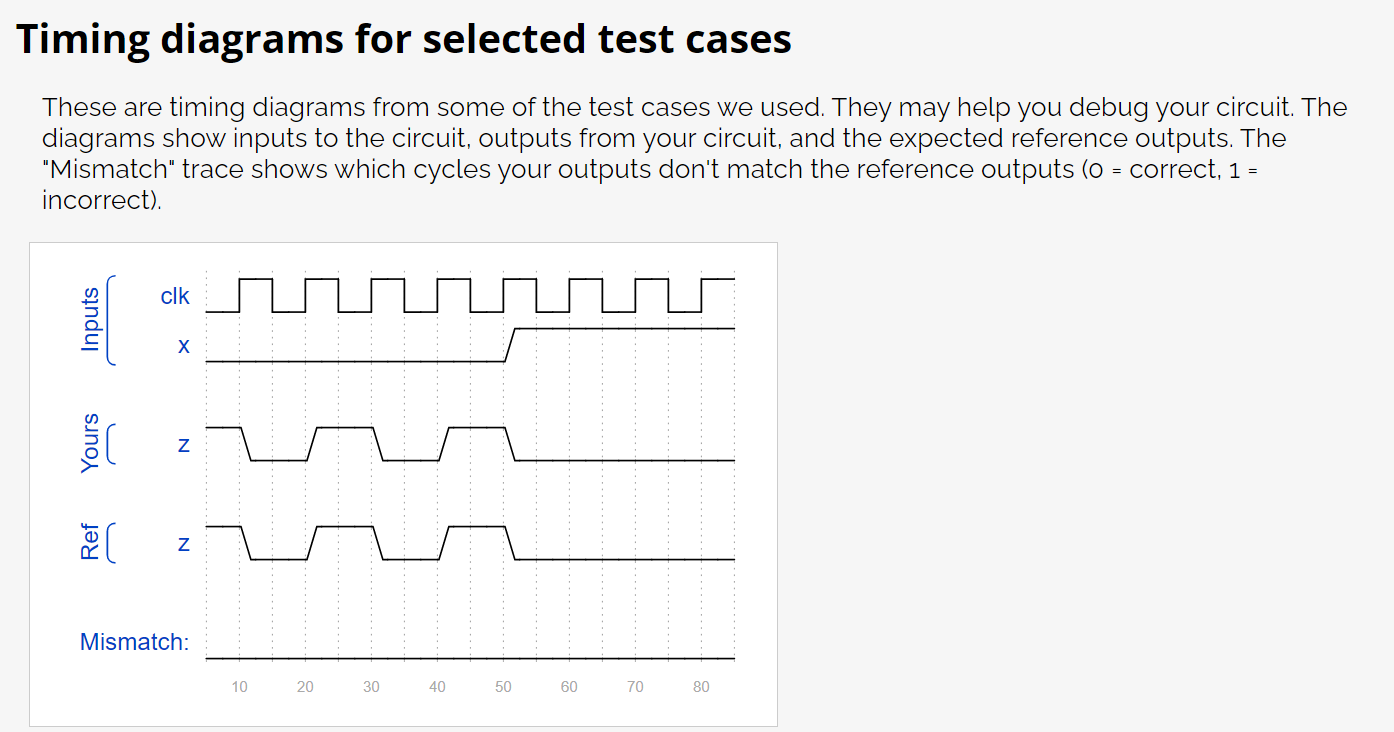Click the 'Yours' group label

click(91, 443)
